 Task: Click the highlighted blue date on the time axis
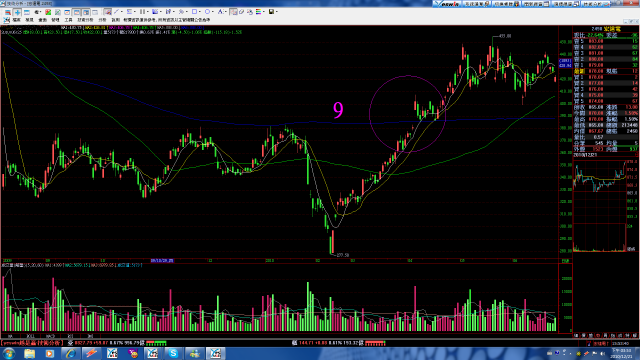(x=162, y=260)
